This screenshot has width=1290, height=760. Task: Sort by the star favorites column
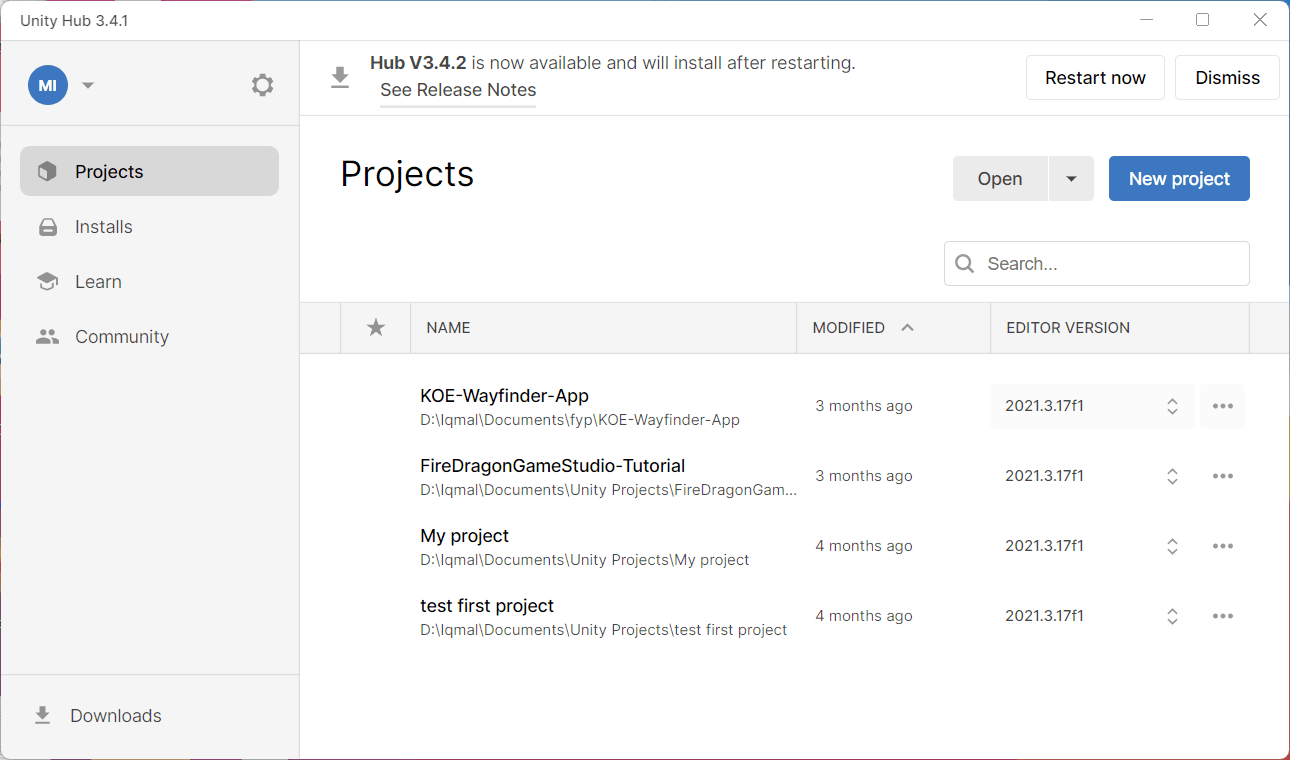(x=376, y=328)
